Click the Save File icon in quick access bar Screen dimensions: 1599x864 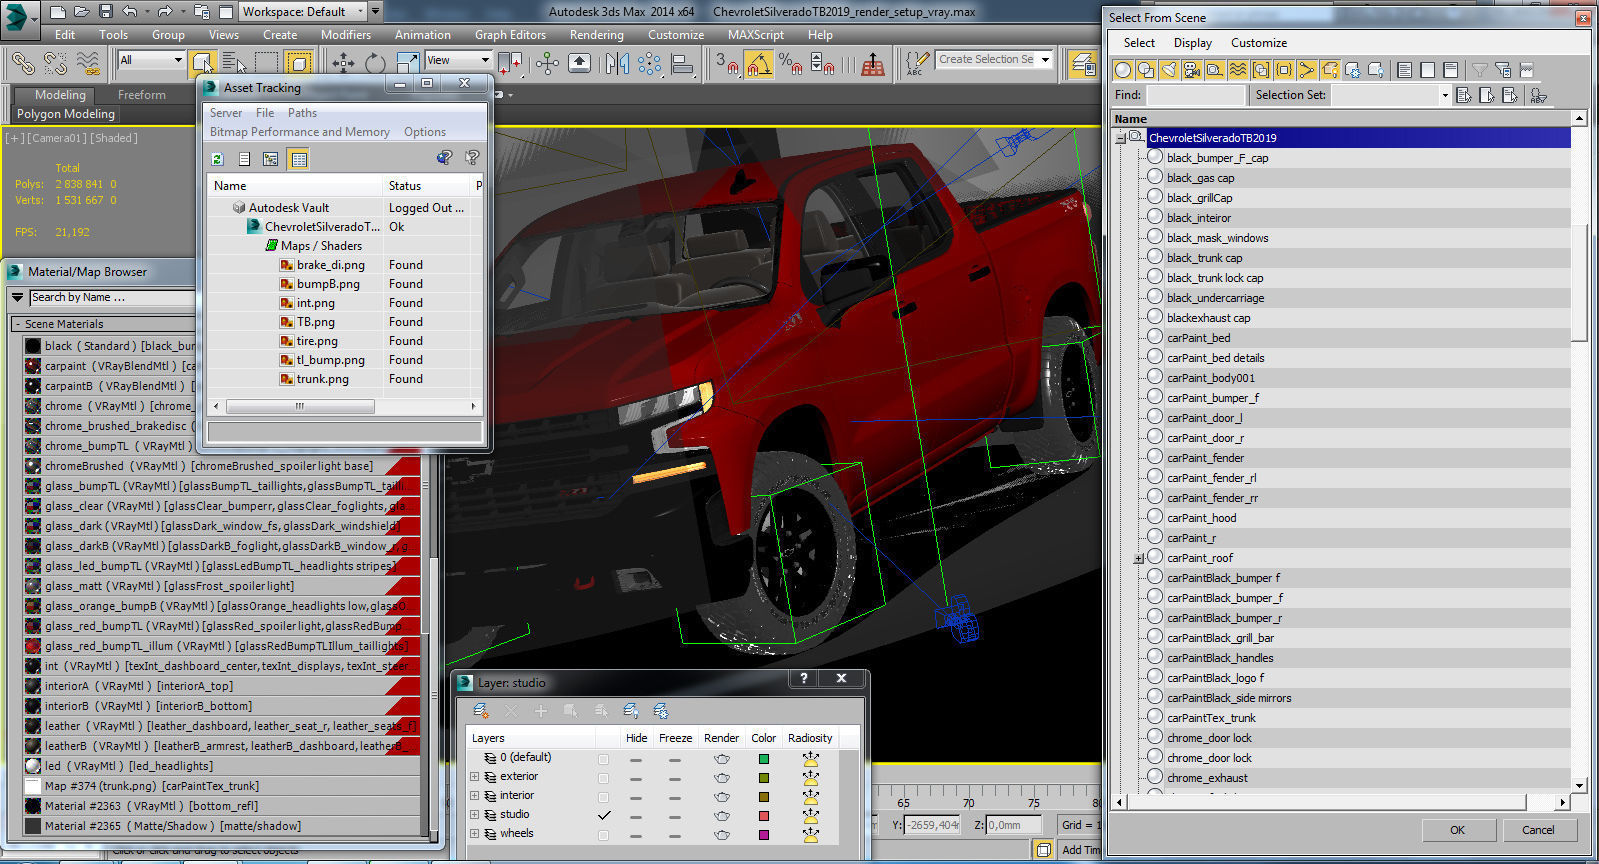click(106, 12)
